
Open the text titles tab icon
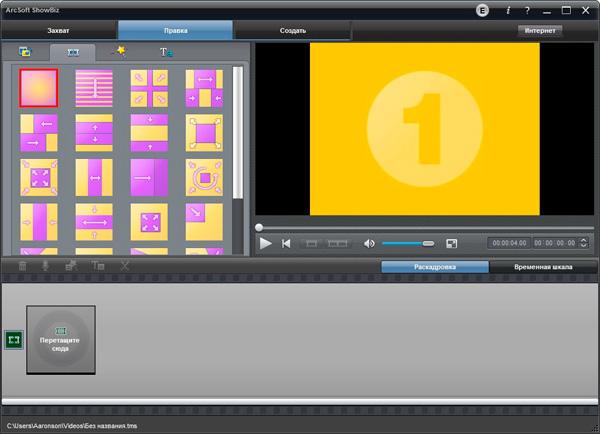click(166, 52)
